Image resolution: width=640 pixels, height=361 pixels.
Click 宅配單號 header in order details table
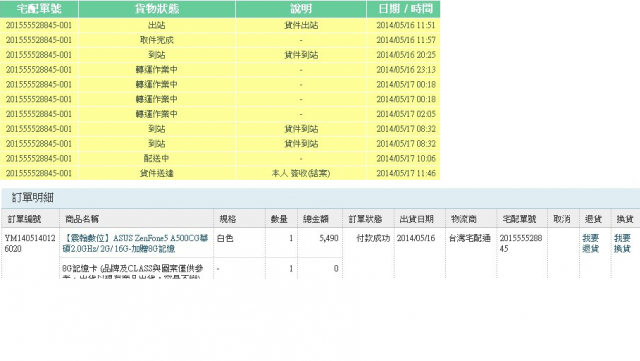[519, 219]
